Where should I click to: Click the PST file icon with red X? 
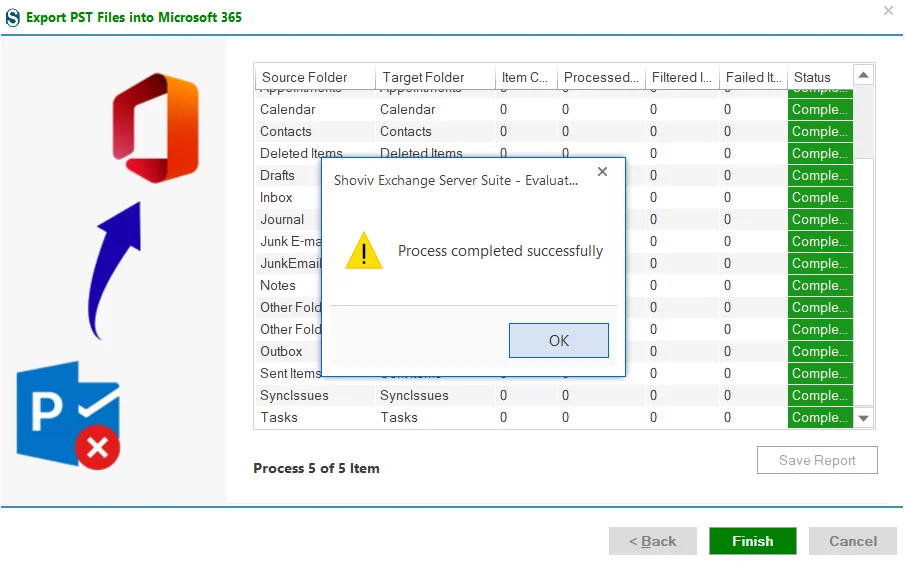(x=68, y=414)
